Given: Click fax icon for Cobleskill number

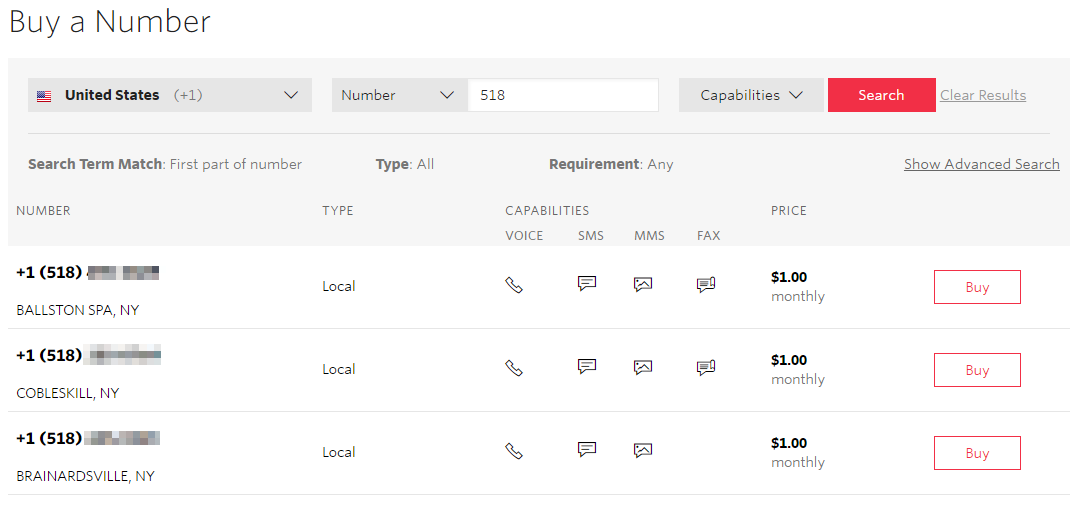Looking at the screenshot, I should click(706, 368).
